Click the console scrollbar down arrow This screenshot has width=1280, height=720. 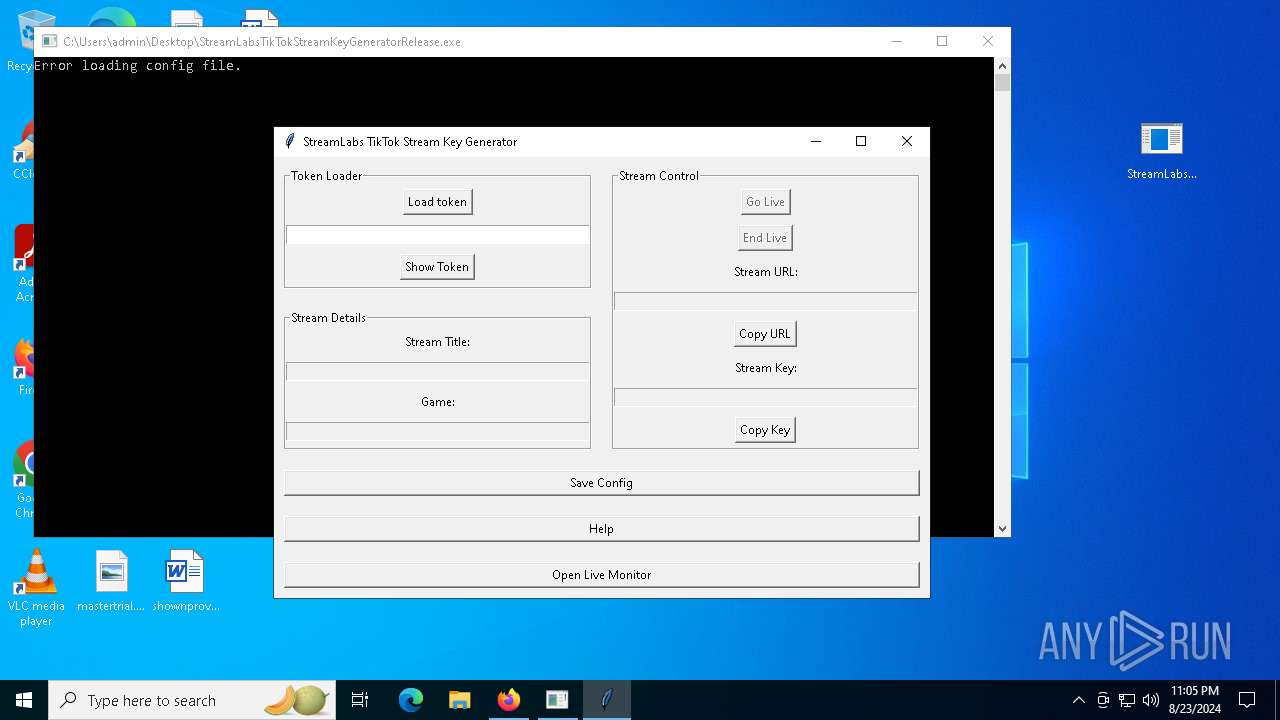pyautogui.click(x=1002, y=528)
